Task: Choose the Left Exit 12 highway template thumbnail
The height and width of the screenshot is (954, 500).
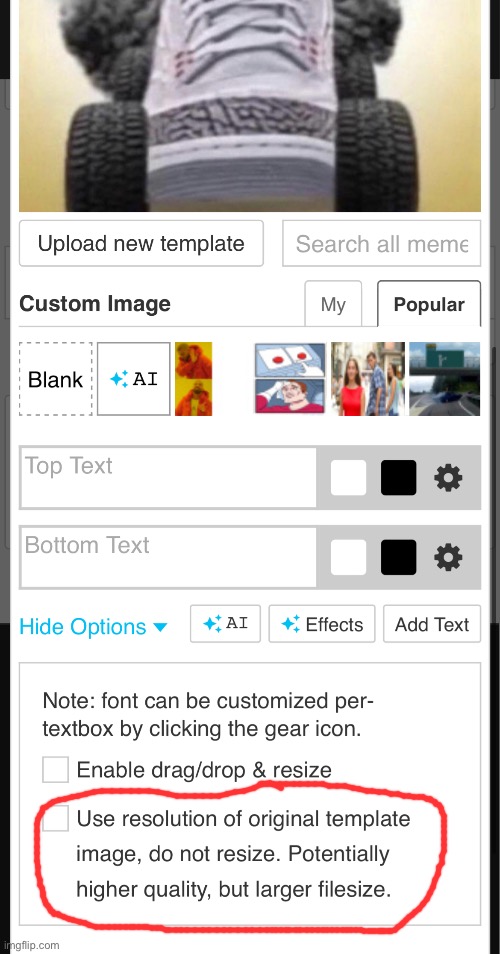Action: pyautogui.click(x=444, y=379)
